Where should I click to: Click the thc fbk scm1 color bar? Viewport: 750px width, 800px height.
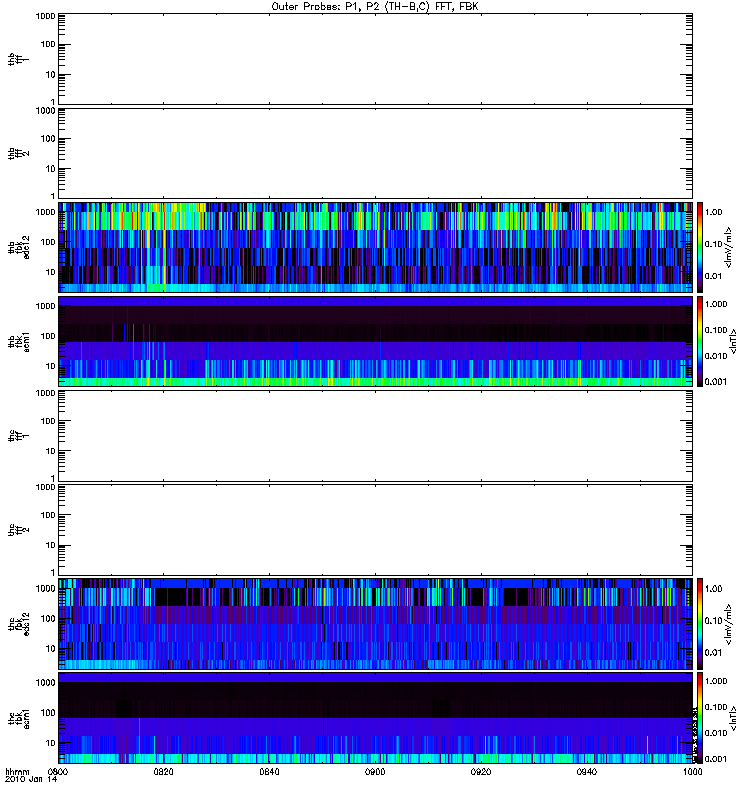(700, 718)
